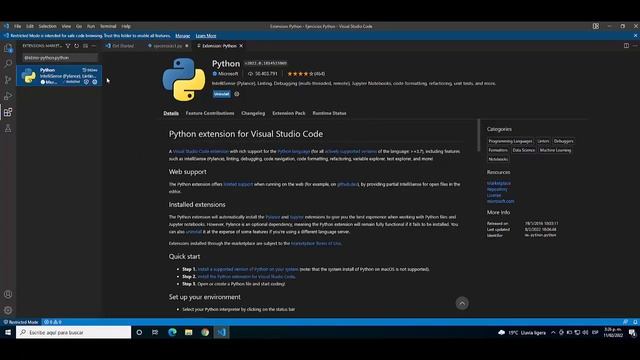Click the extensions search input field
Image resolution: width=640 pixels, height=360 pixels.
(x=60, y=58)
